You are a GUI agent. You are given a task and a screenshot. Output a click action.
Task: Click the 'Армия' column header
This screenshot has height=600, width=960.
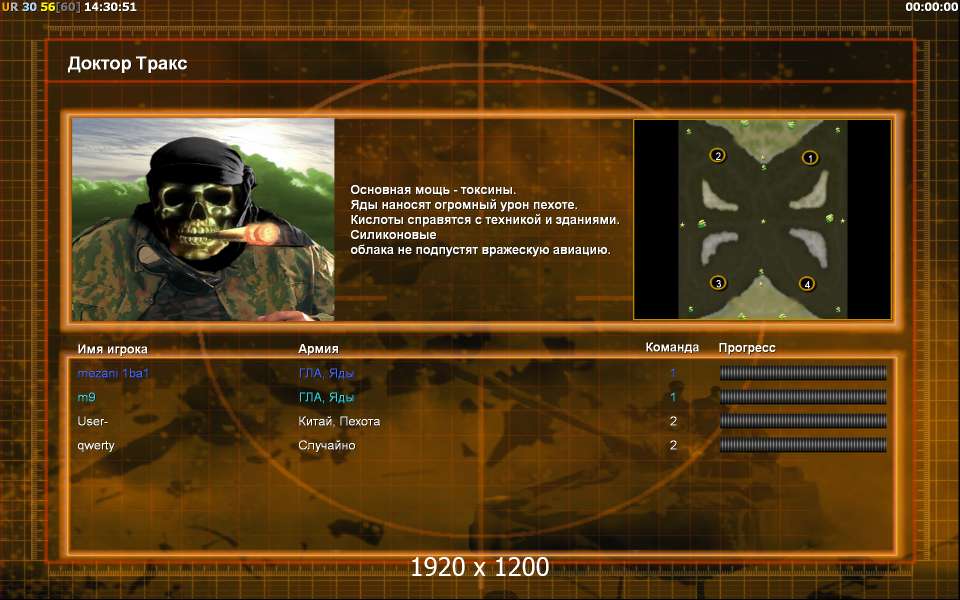(318, 348)
